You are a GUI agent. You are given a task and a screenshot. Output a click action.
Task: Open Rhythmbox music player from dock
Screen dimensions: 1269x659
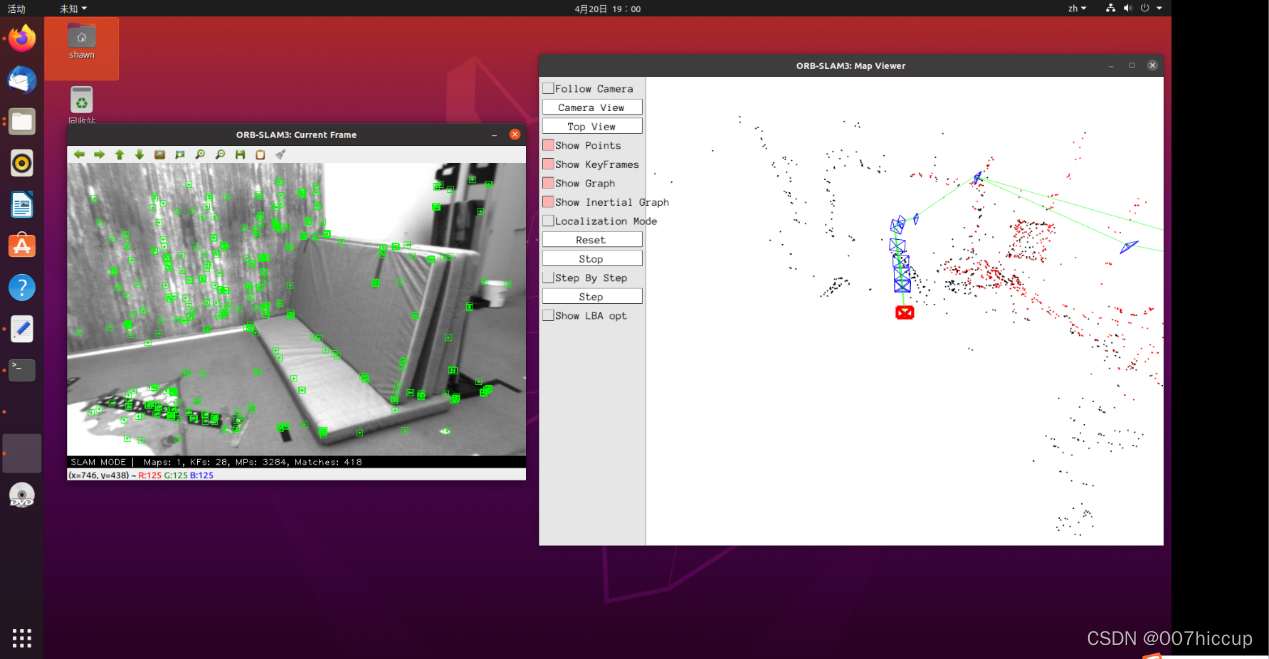point(22,163)
